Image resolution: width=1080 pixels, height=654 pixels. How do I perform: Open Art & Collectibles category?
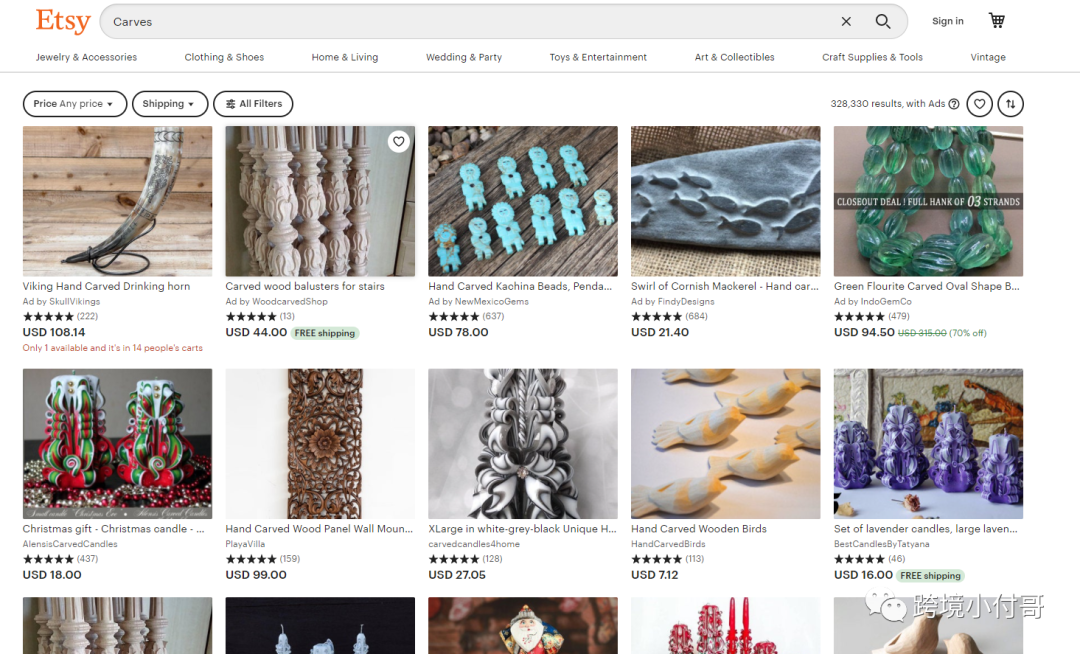(734, 57)
